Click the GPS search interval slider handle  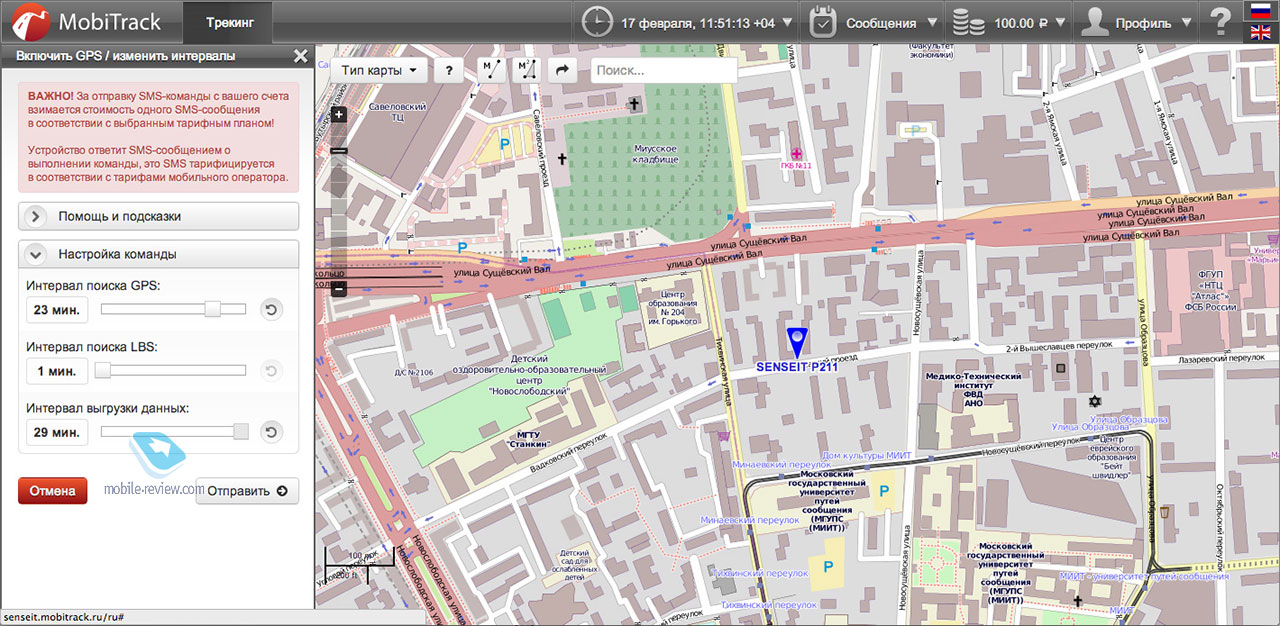tap(212, 310)
